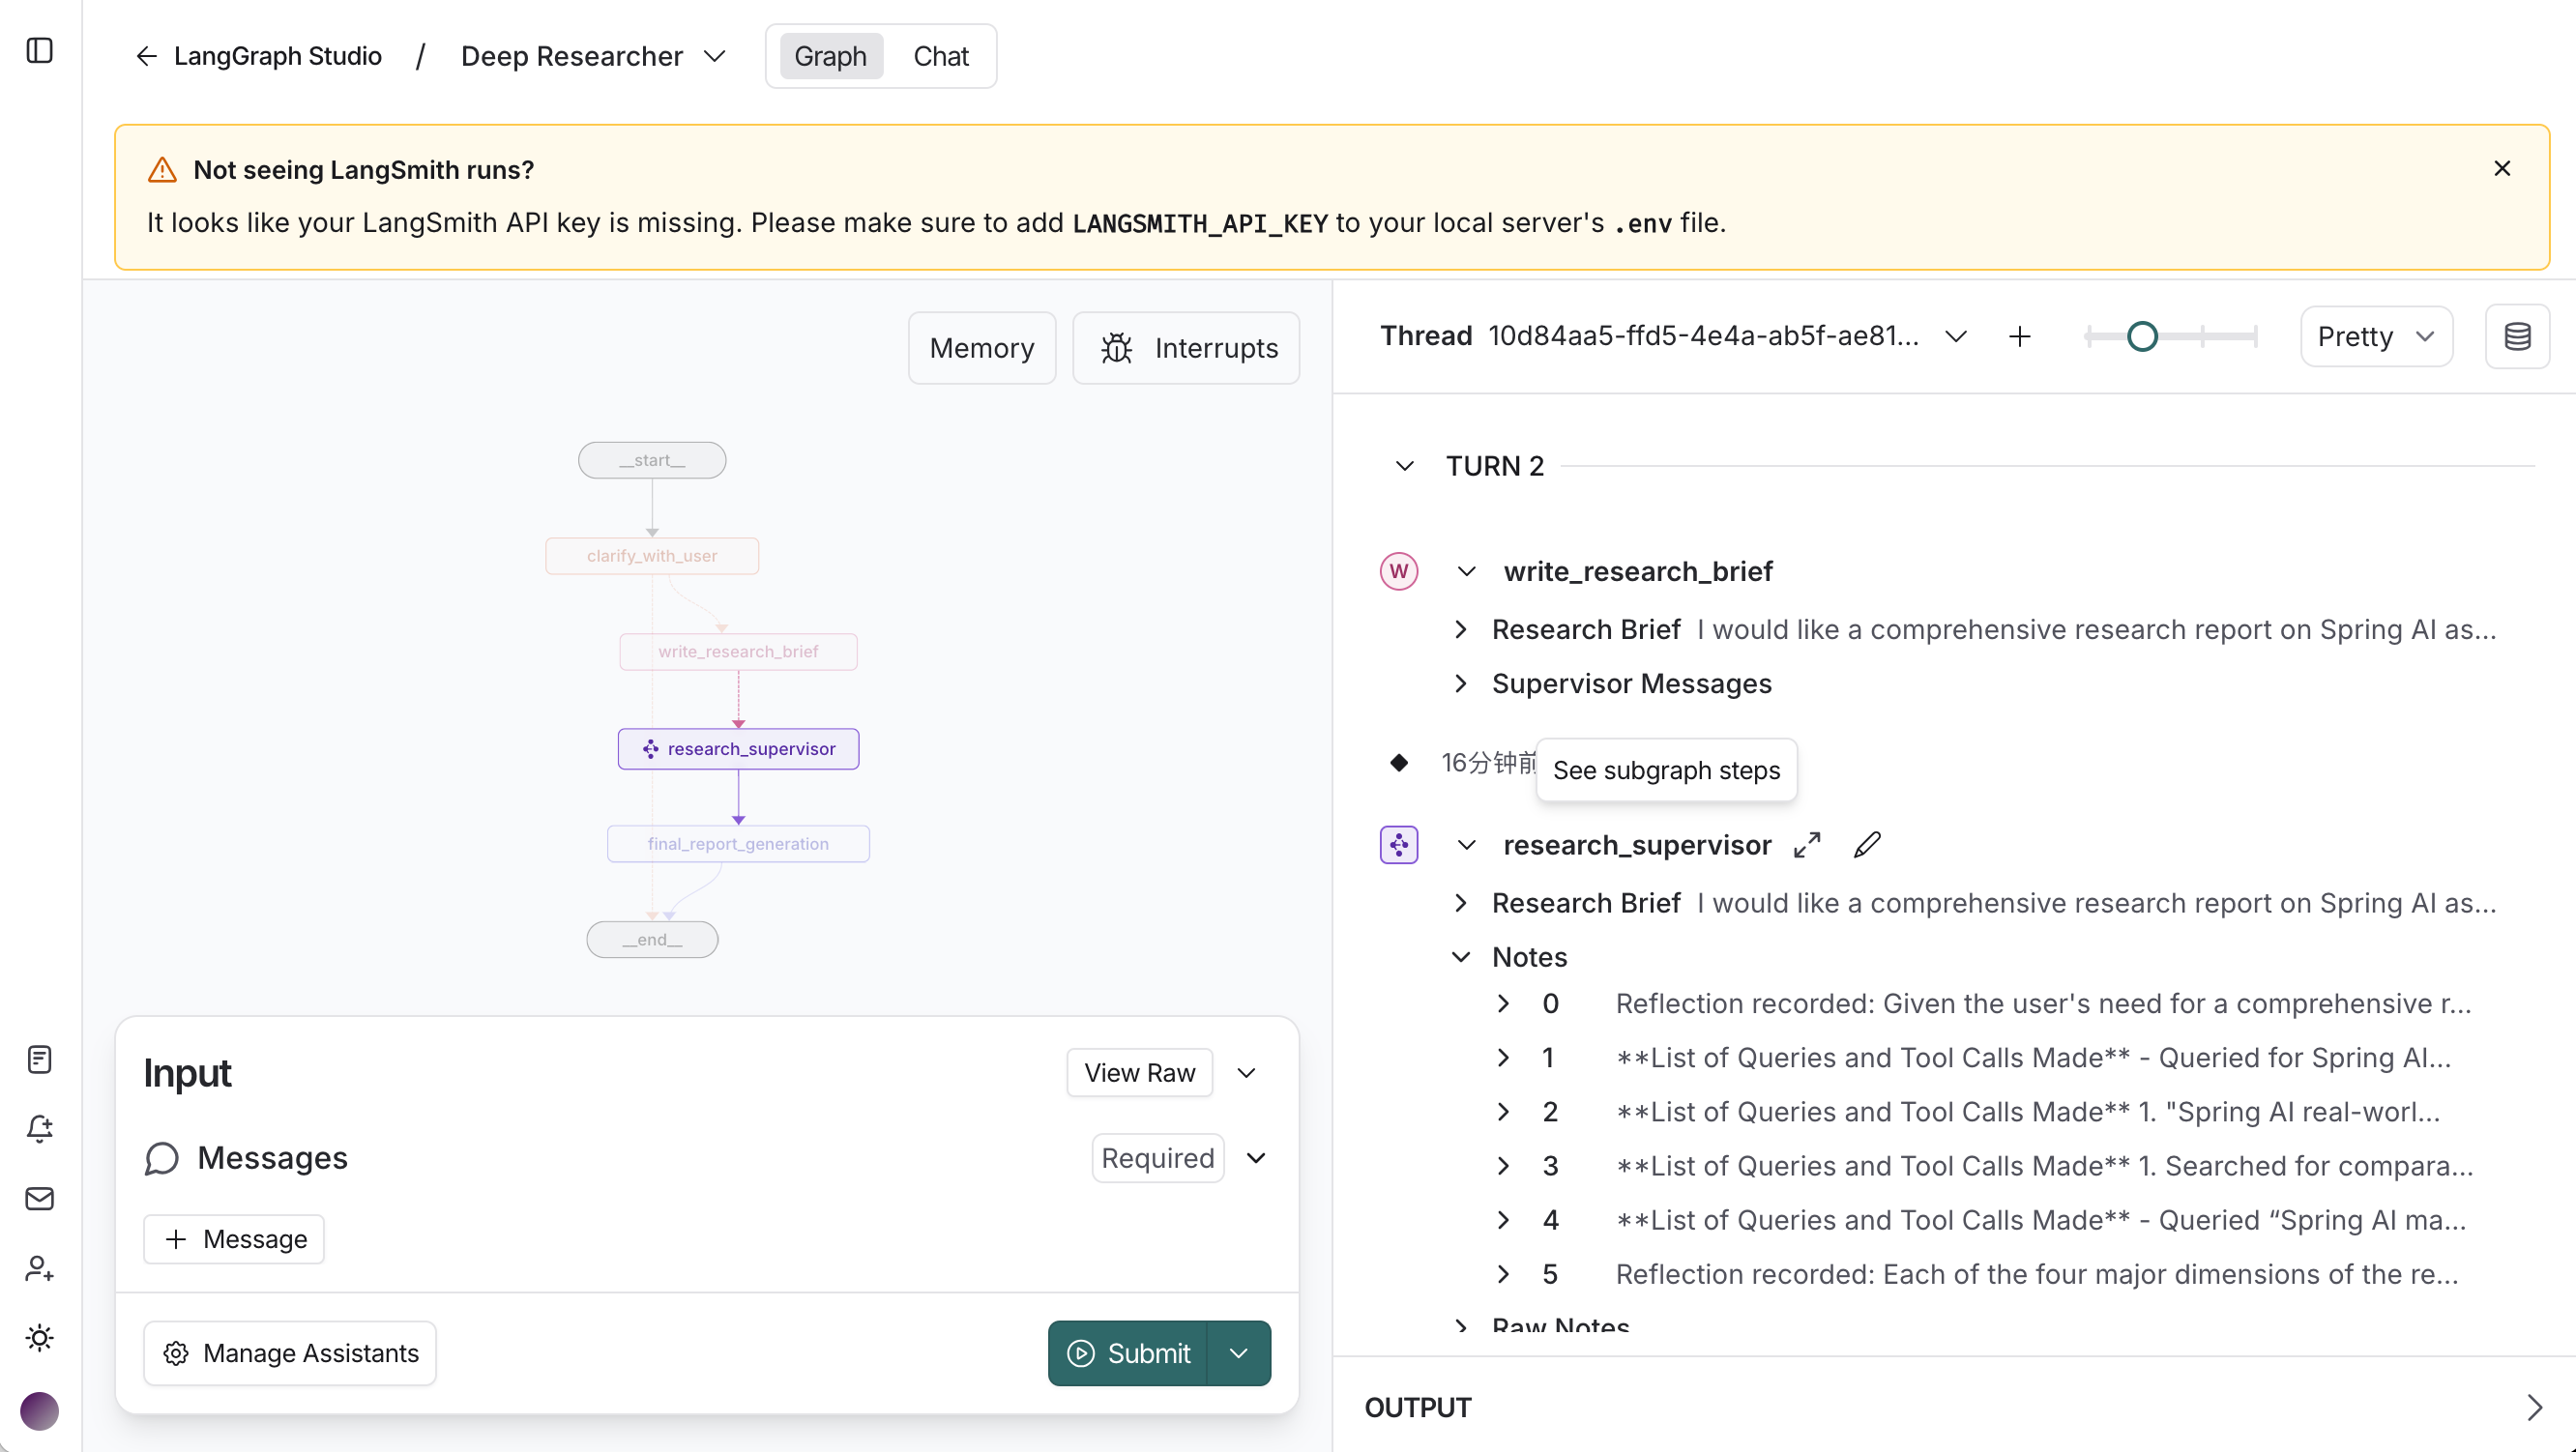Viewport: 2576px width, 1452px height.
Task: Click the Required label on Messages
Action: pos(1157,1158)
